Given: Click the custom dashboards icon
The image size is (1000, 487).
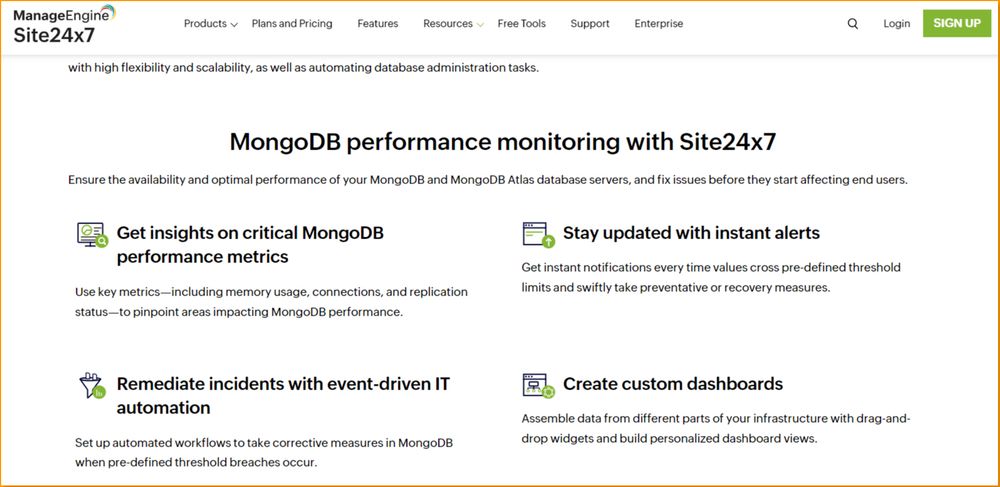Looking at the screenshot, I should point(538,385).
